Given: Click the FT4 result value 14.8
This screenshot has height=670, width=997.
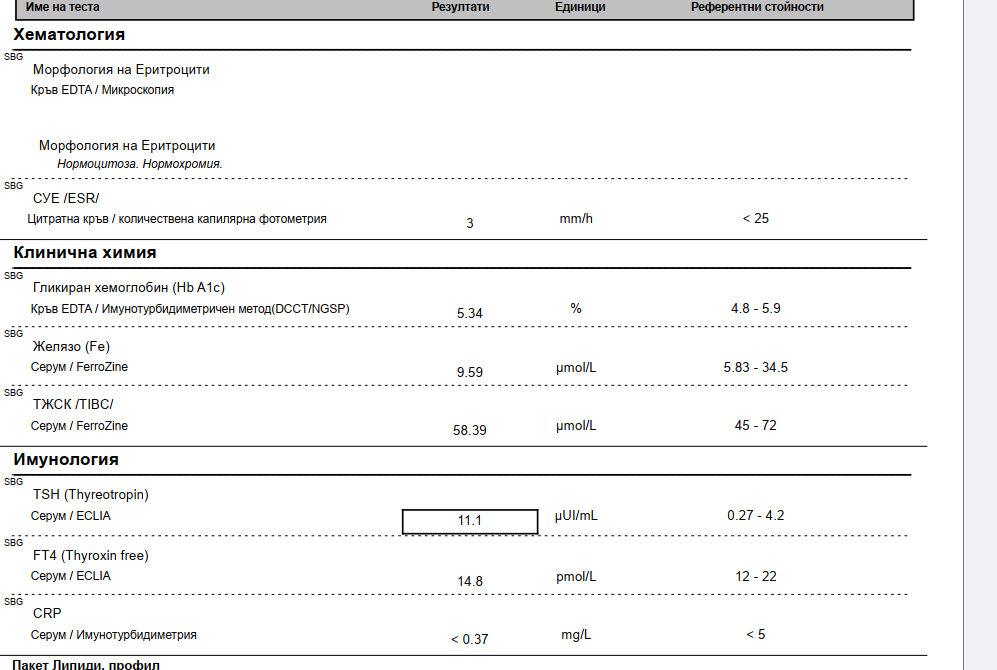Looking at the screenshot, I should tap(470, 581).
